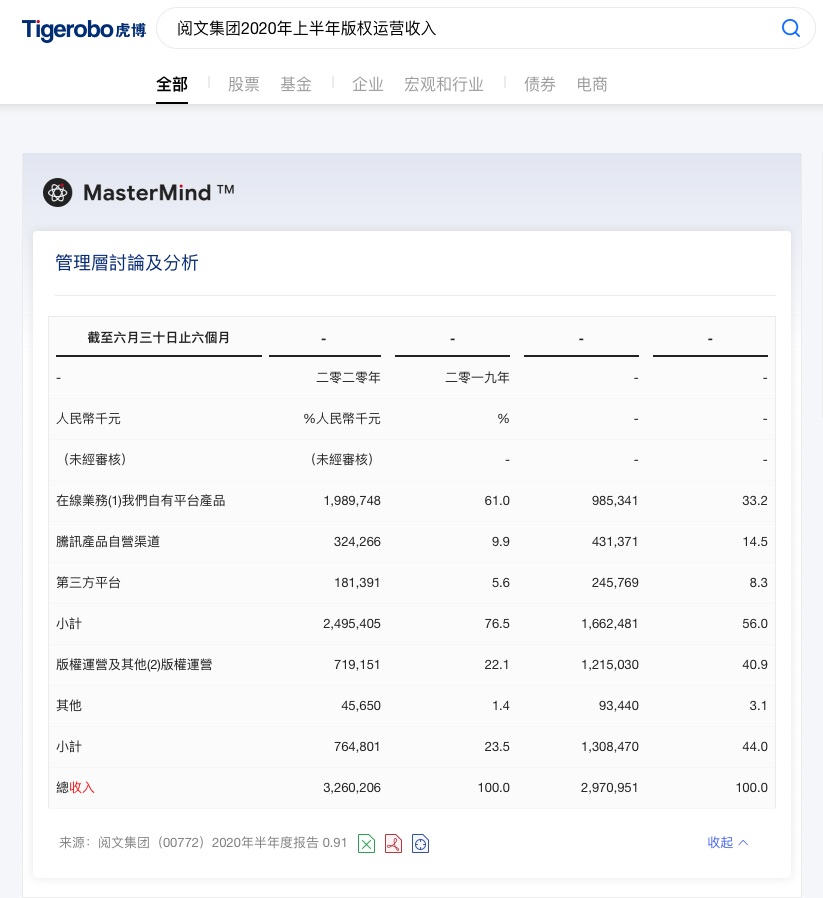
Task: Click the 截至六月三十日止六個月 header cell
Action: 159,337
